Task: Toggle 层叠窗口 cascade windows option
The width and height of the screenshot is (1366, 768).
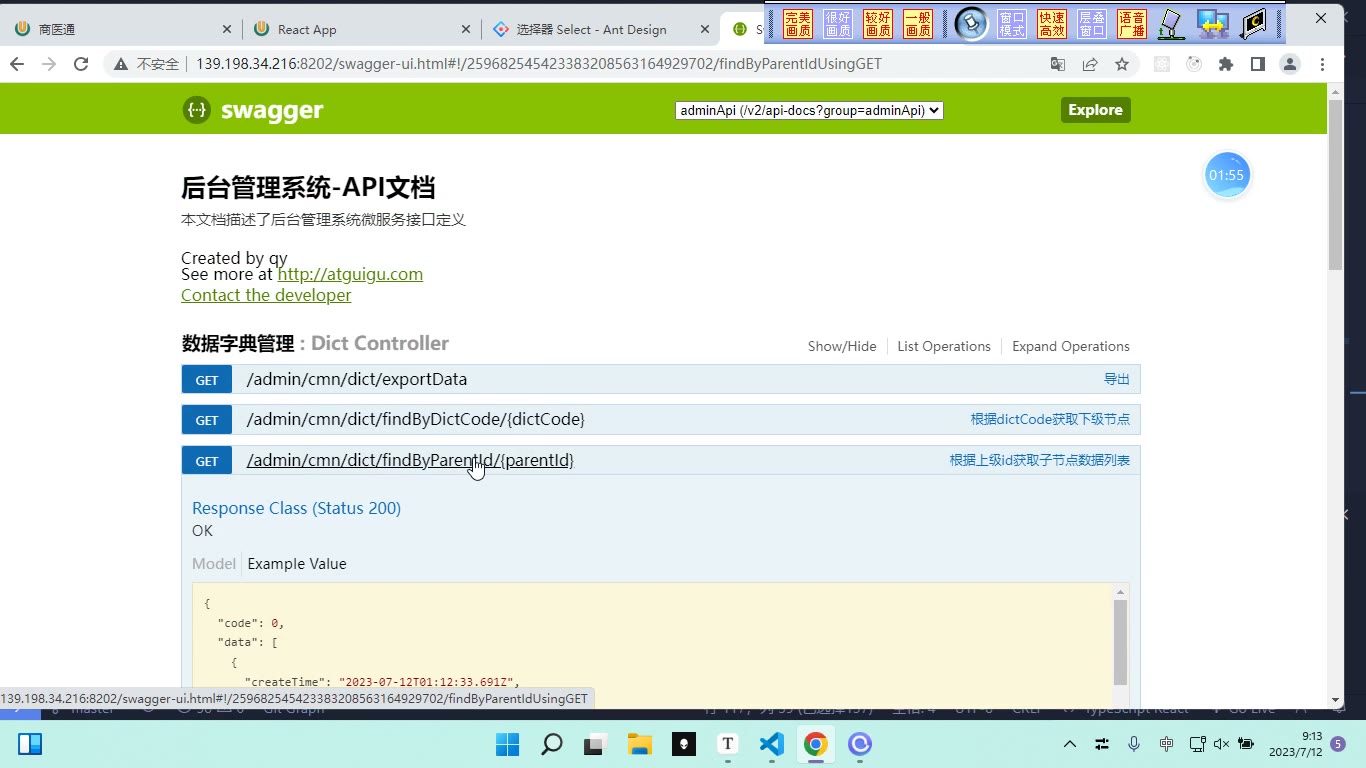Action: (1092, 24)
